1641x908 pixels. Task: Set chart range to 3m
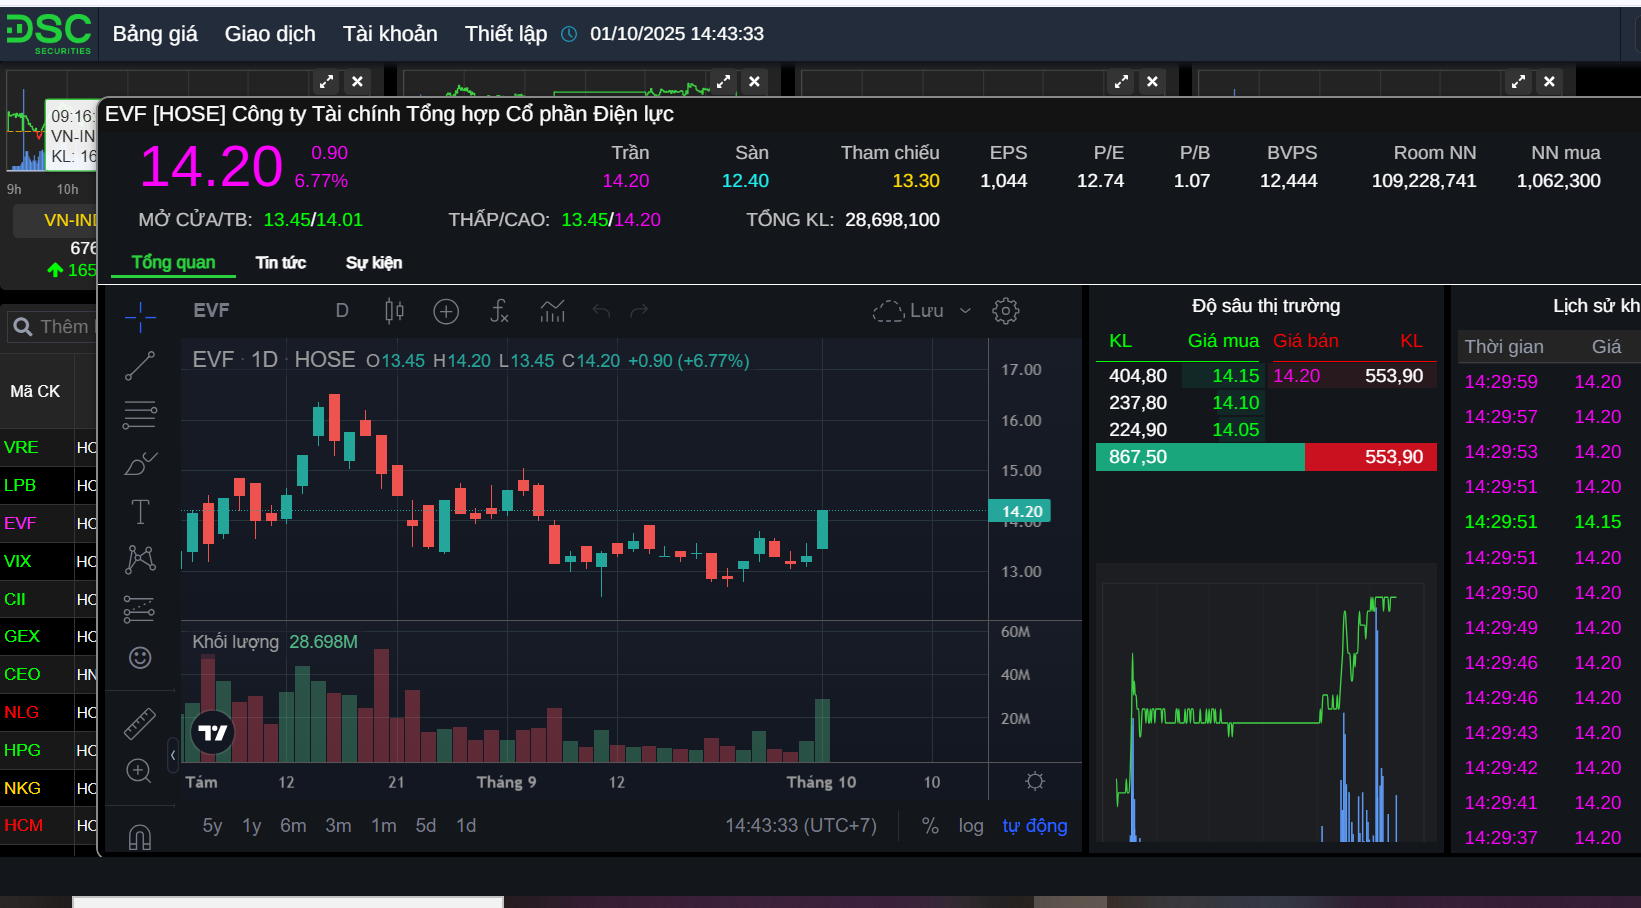point(338,826)
